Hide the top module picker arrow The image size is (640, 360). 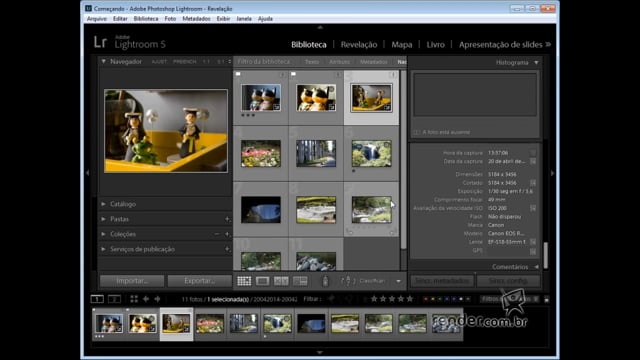pyautogui.click(x=320, y=27)
